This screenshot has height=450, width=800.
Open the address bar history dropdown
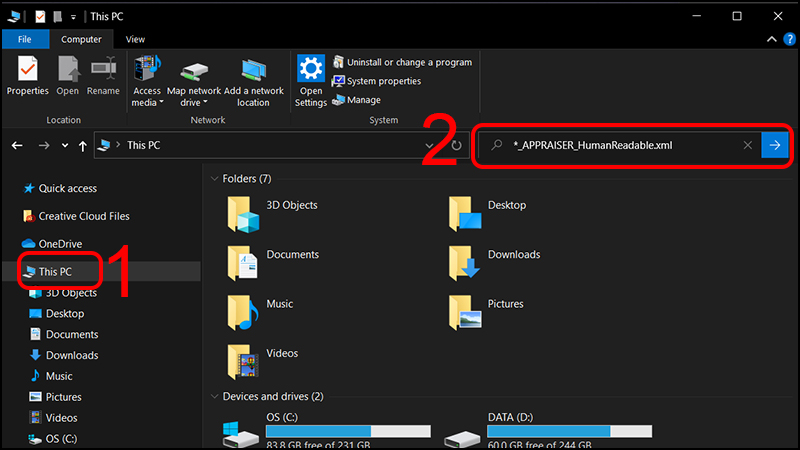(x=430, y=146)
